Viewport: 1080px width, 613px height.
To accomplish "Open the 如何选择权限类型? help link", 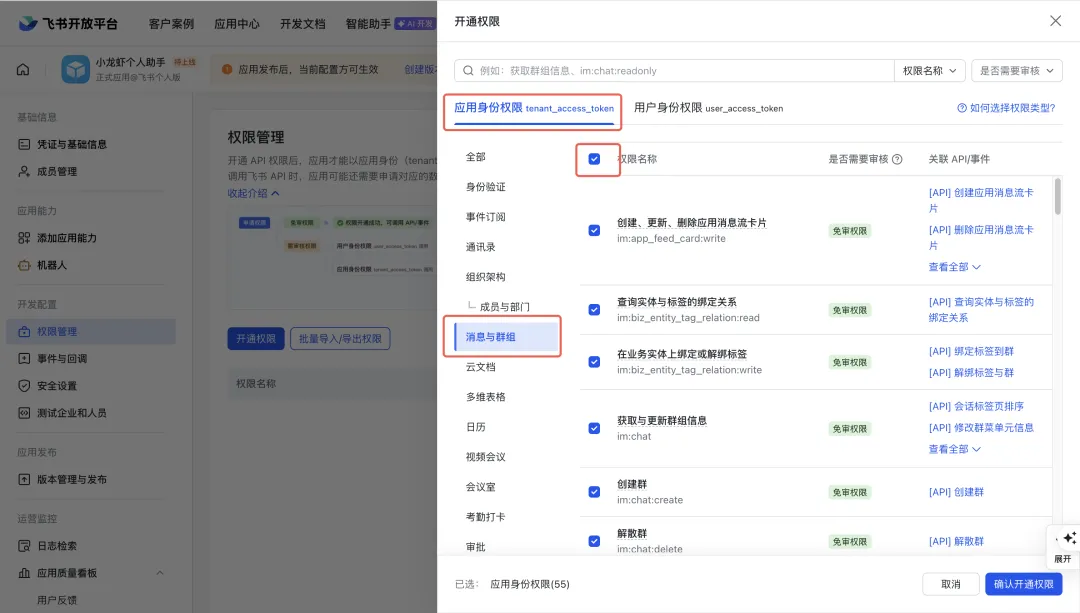I will pos(1006,108).
